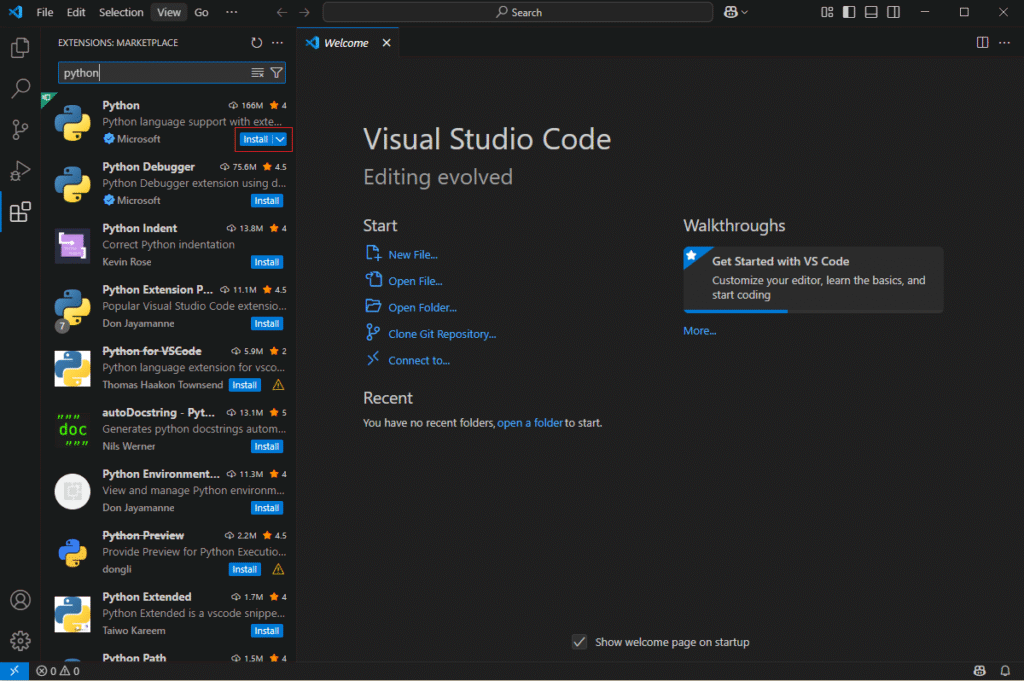Click the command center Search box

click(x=518, y=12)
